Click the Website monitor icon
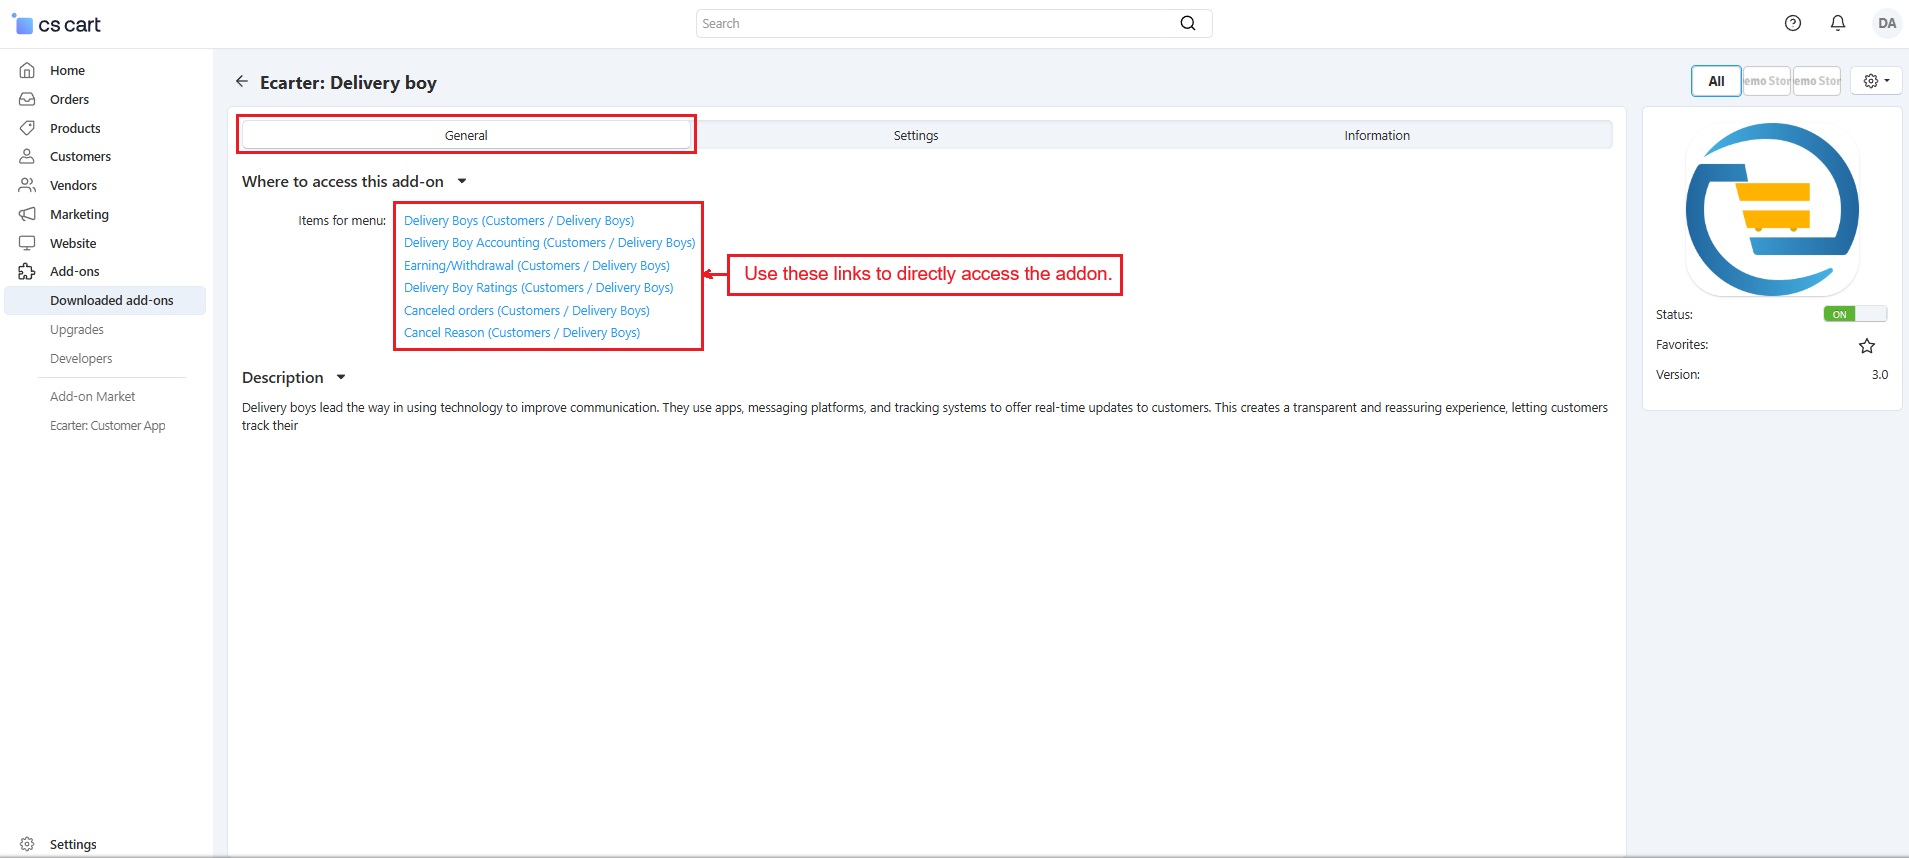This screenshot has height=858, width=1909. pyautogui.click(x=27, y=243)
